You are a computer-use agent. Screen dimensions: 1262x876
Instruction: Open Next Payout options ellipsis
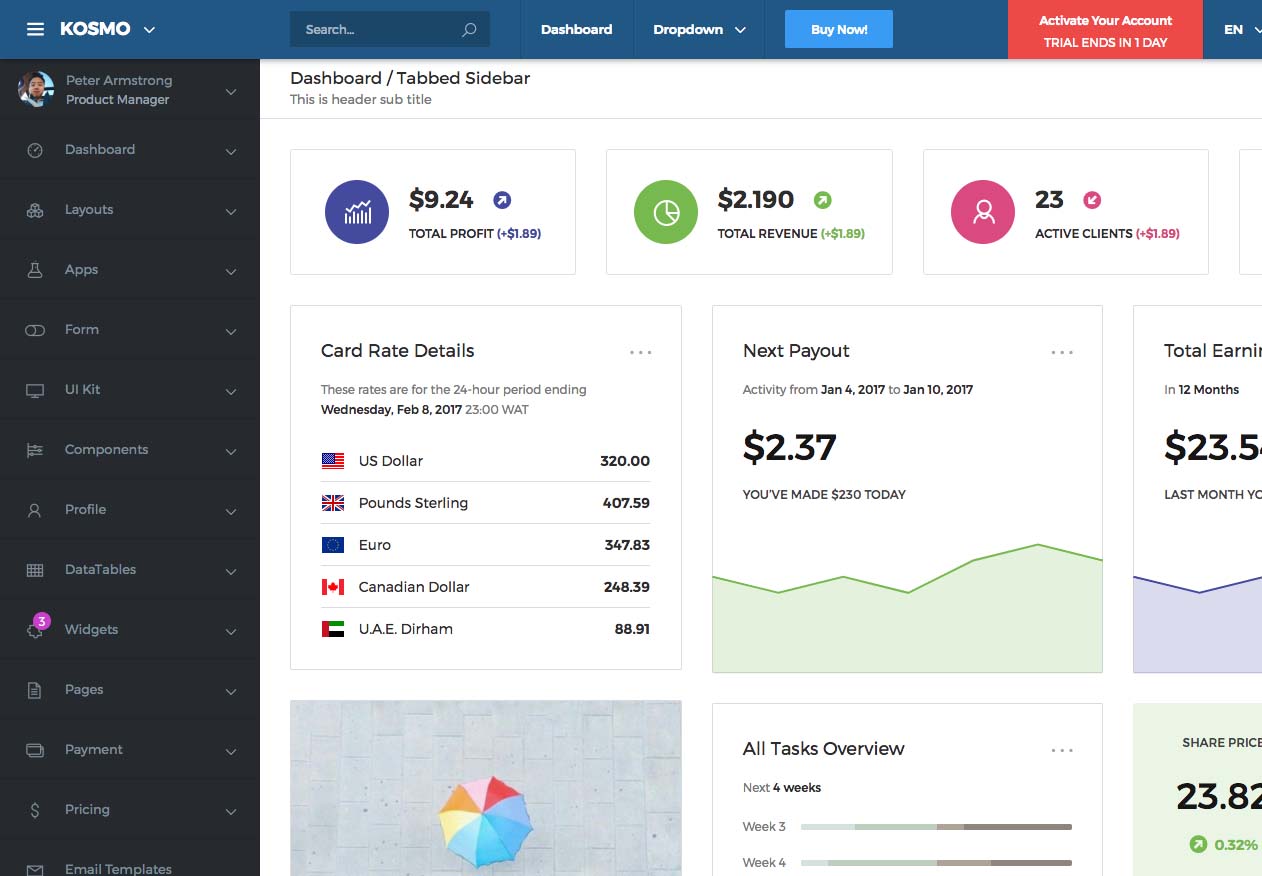coord(1062,352)
